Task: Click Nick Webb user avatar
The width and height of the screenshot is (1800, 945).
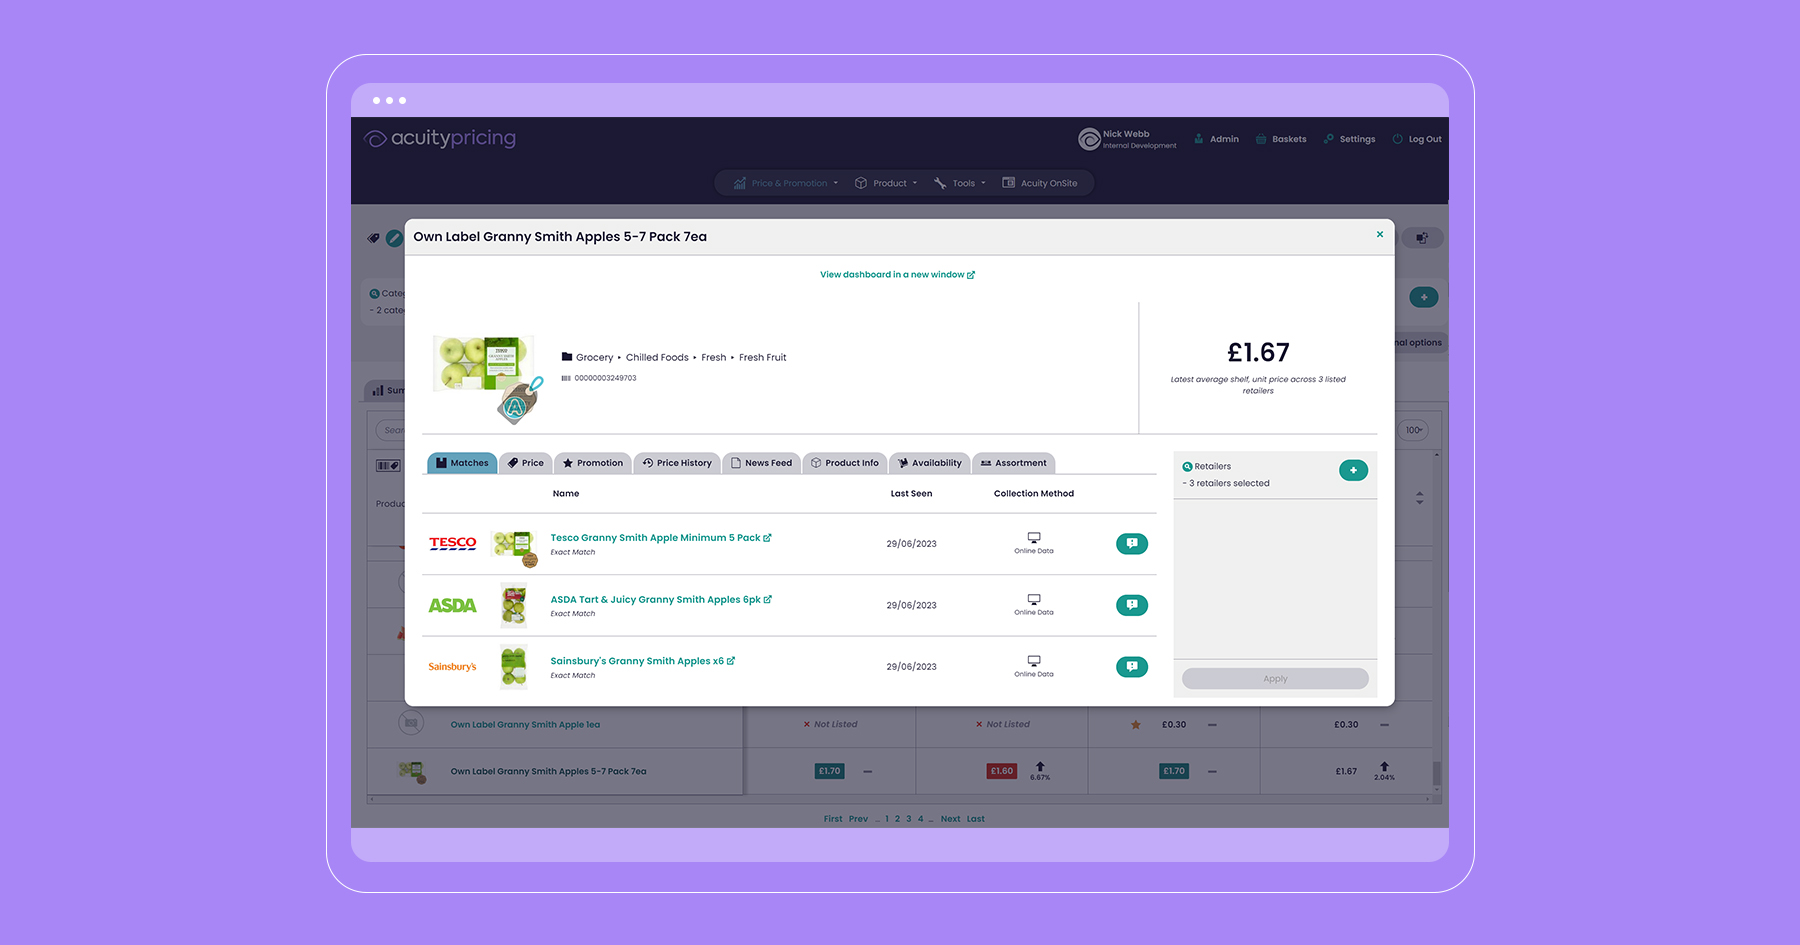Action: (x=1089, y=139)
